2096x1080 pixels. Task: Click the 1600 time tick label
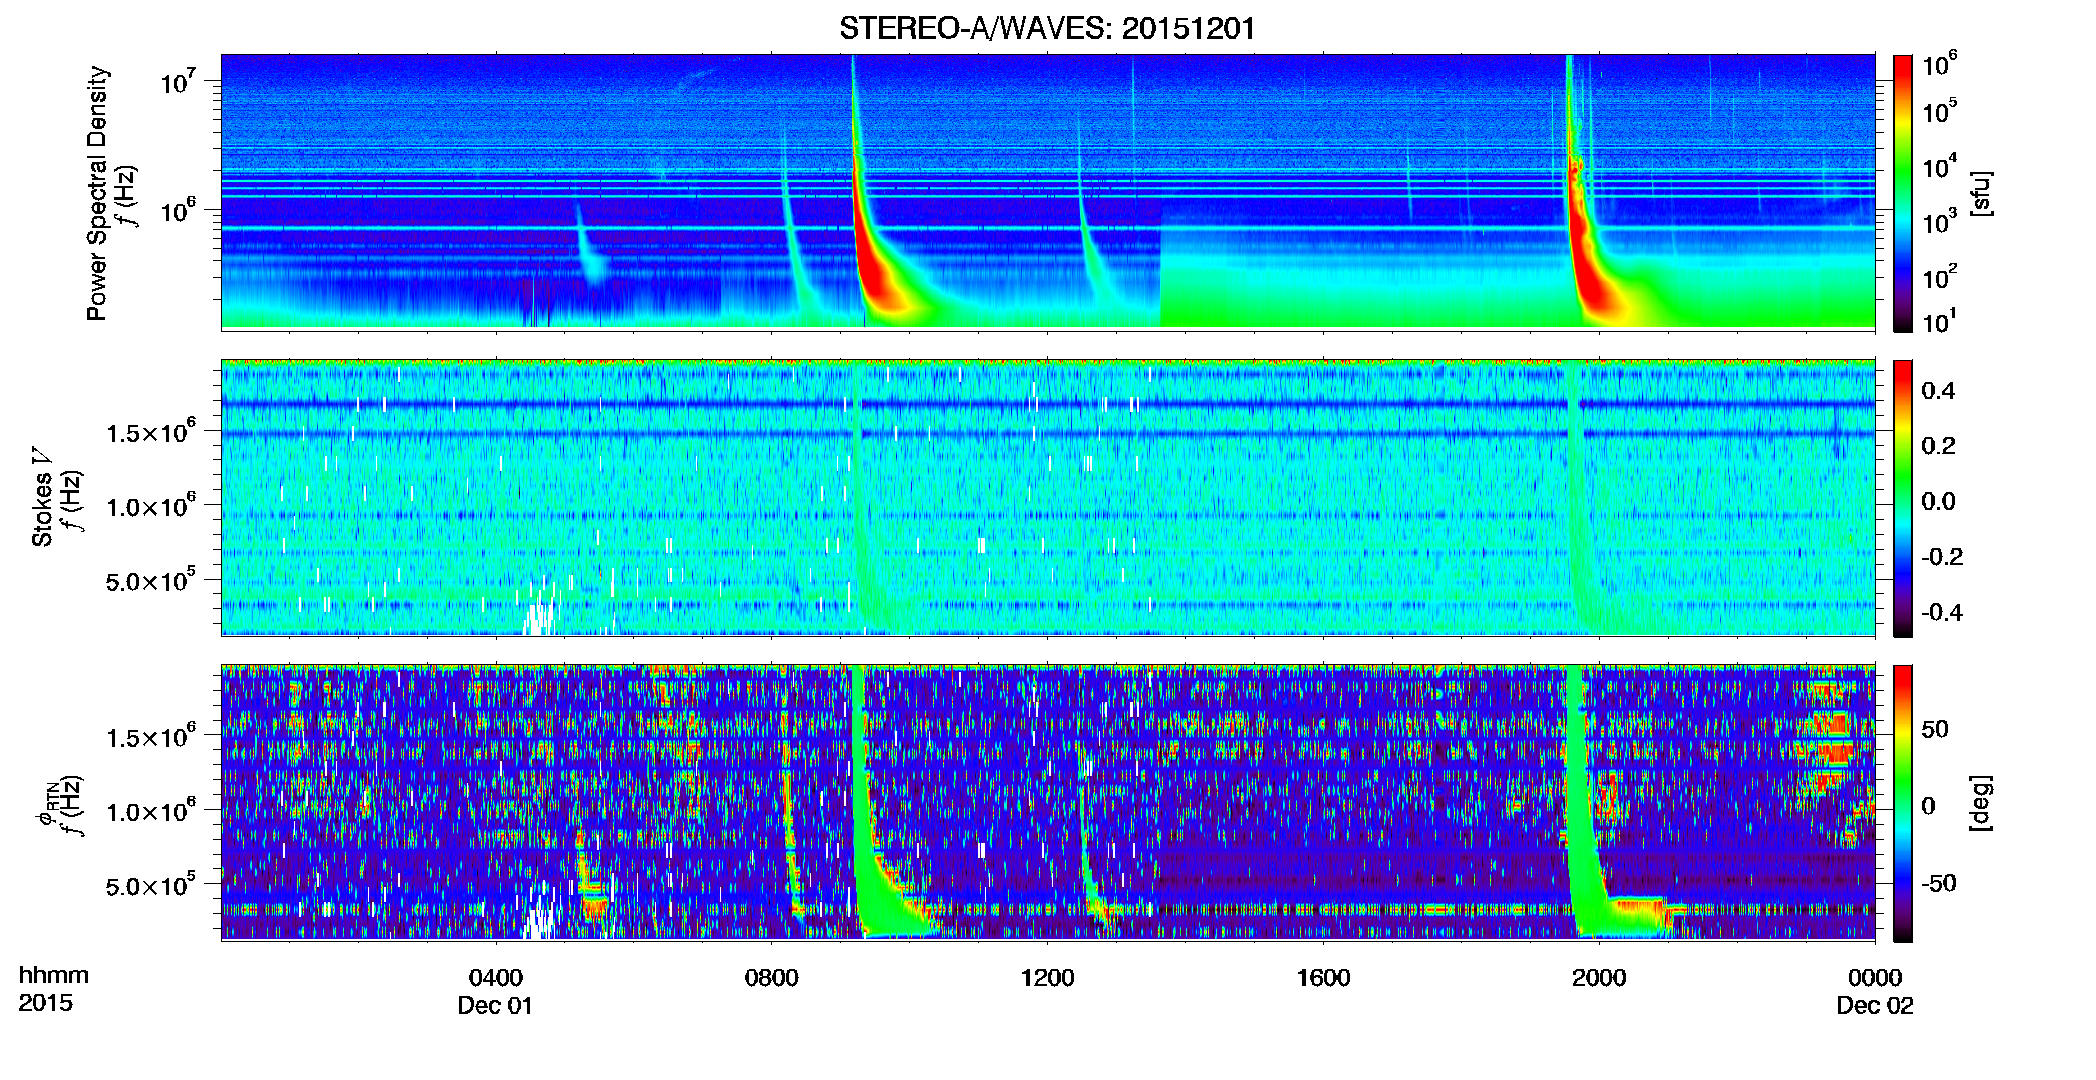pyautogui.click(x=1323, y=977)
